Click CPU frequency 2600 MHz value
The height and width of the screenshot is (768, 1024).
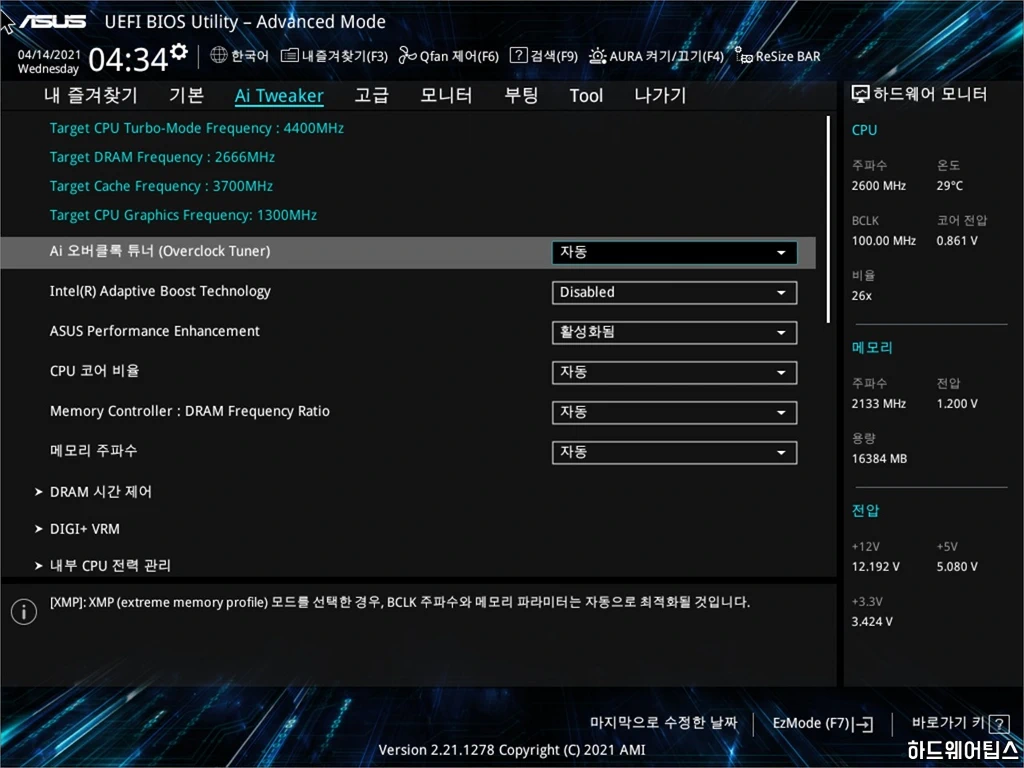coord(878,186)
